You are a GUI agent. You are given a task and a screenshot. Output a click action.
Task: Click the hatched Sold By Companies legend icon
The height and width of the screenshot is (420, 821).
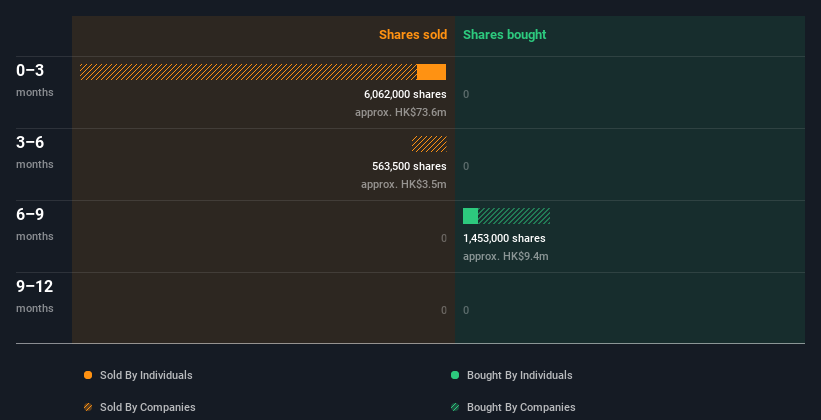88,407
